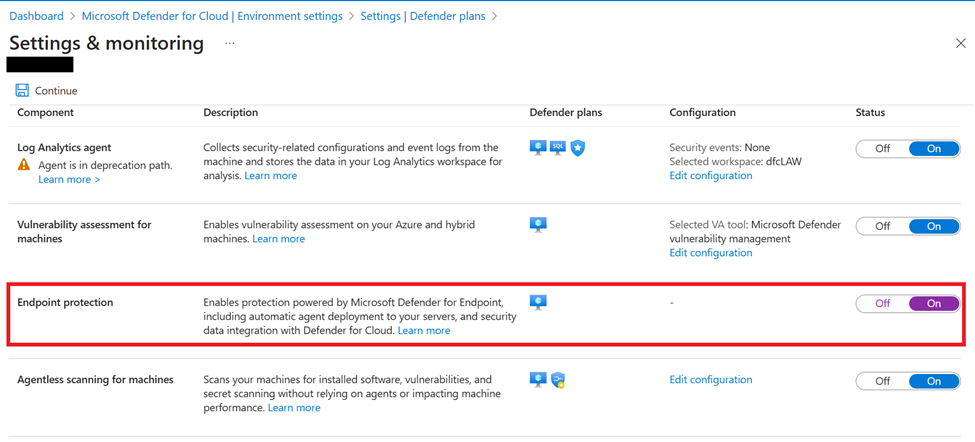
Task: Edit configuration for Log Analytics agent
Action: pos(711,175)
